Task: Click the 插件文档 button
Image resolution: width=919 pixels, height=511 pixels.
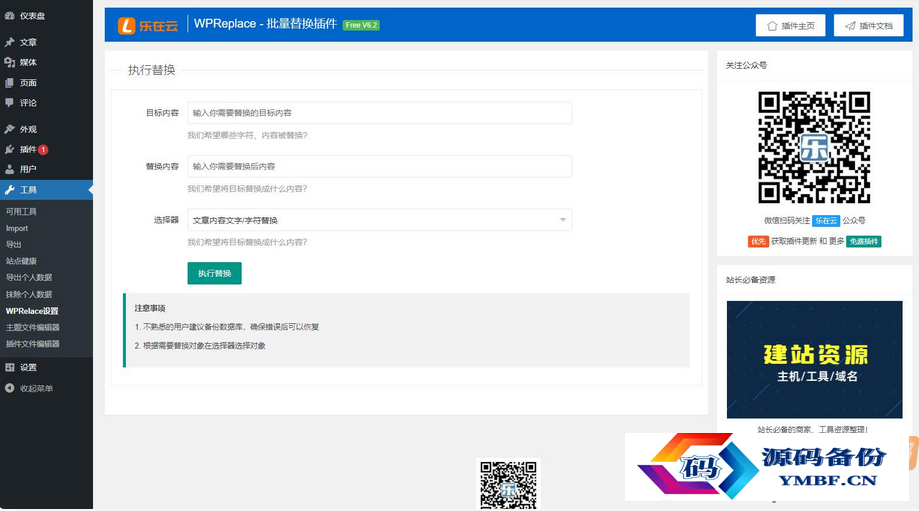Action: (869, 26)
